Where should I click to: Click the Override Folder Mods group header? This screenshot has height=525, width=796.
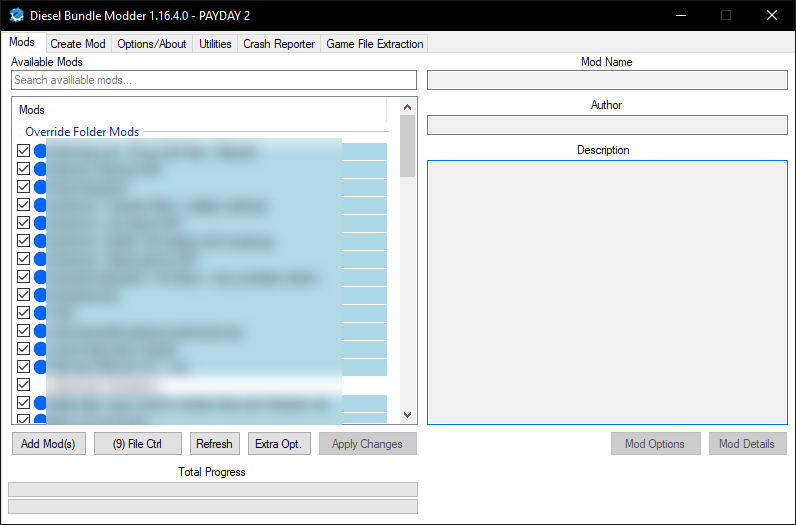coord(82,132)
